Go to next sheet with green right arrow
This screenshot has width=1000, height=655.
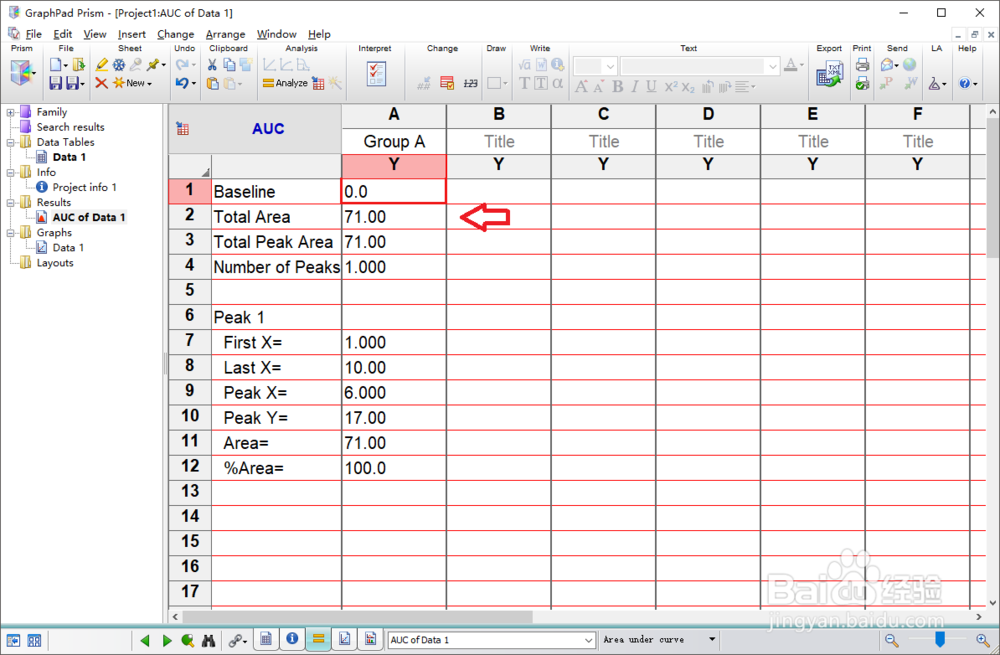(x=166, y=640)
